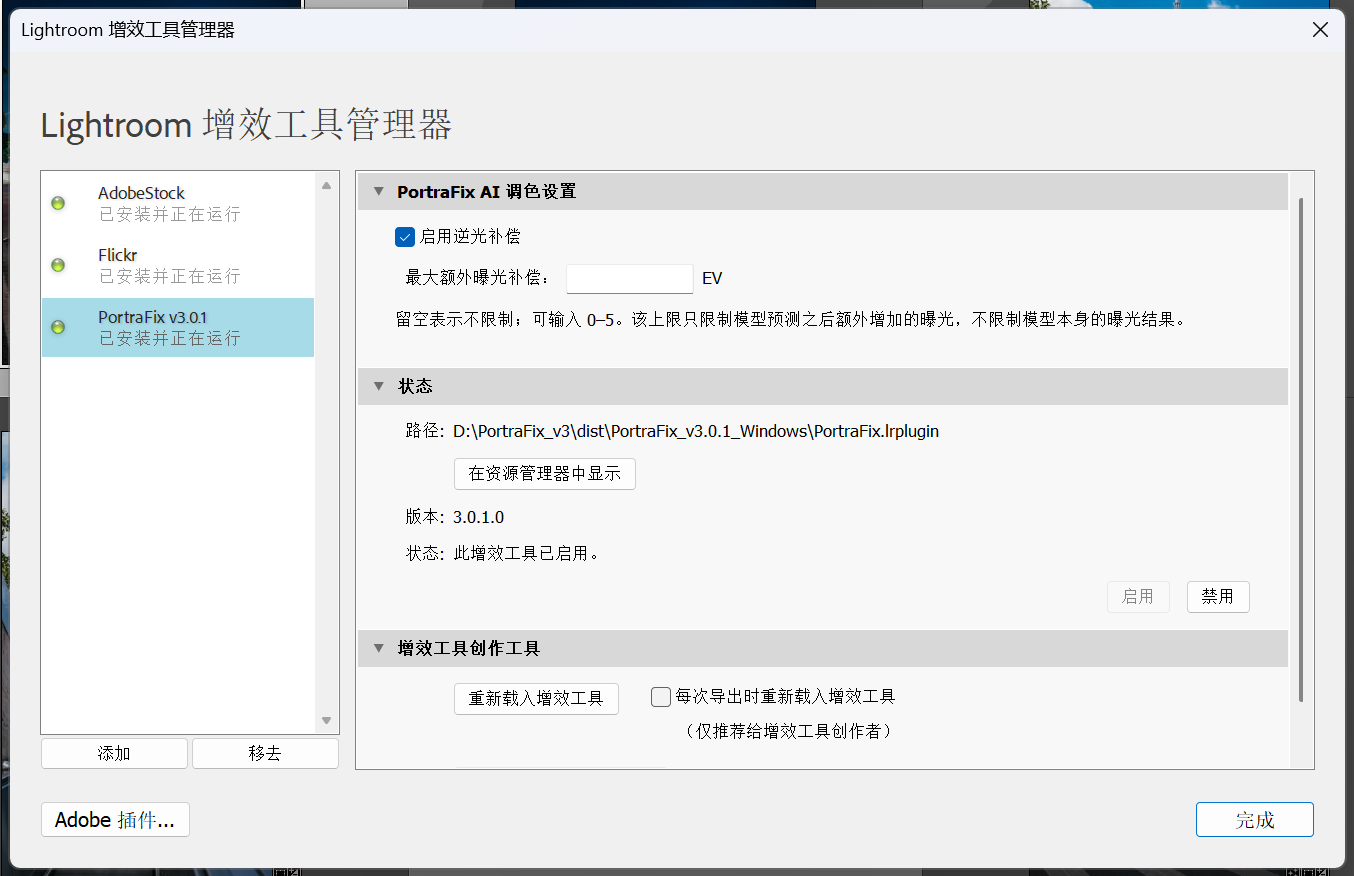Viewport: 1354px width, 876px height.
Task: Select AdobeStock in the plugin list
Action: [x=178, y=203]
